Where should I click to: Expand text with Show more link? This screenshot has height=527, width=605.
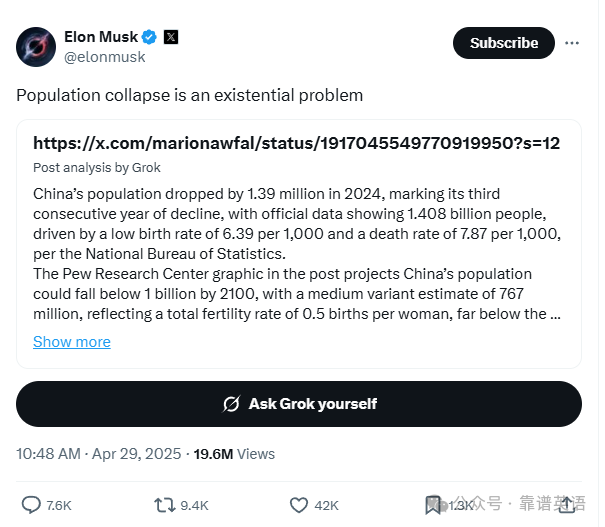tap(72, 342)
